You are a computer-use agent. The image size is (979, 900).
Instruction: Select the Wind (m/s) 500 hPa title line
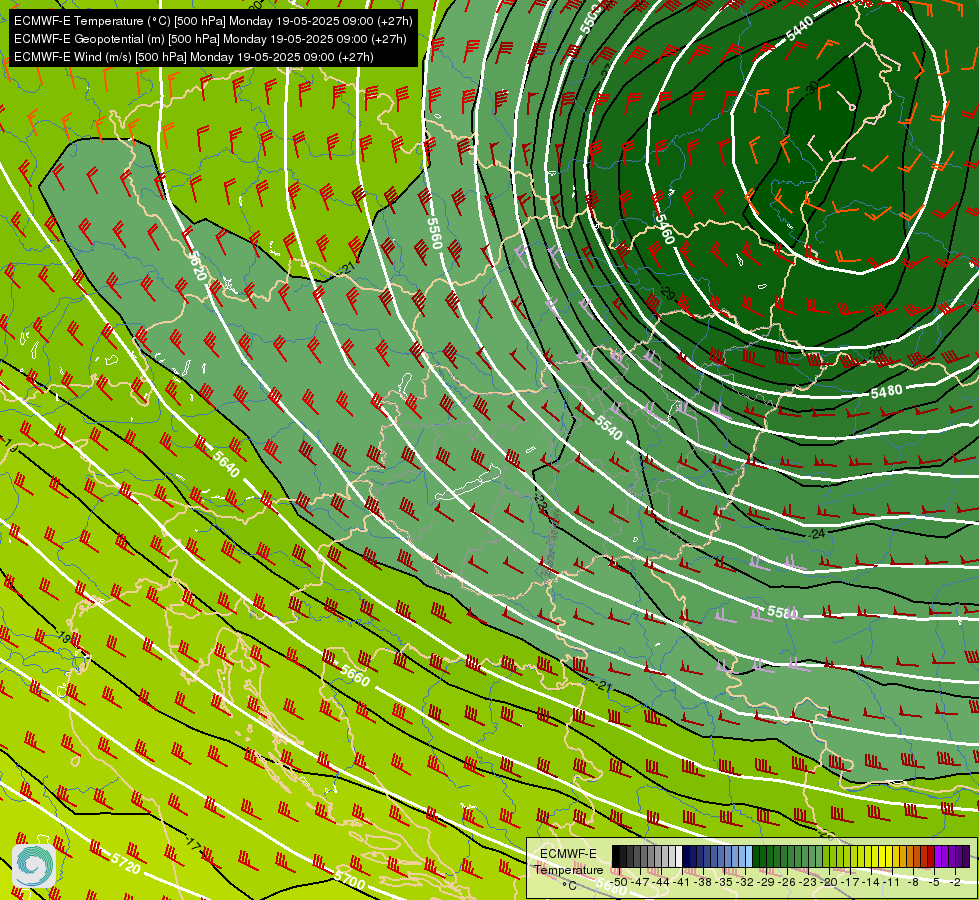194,57
